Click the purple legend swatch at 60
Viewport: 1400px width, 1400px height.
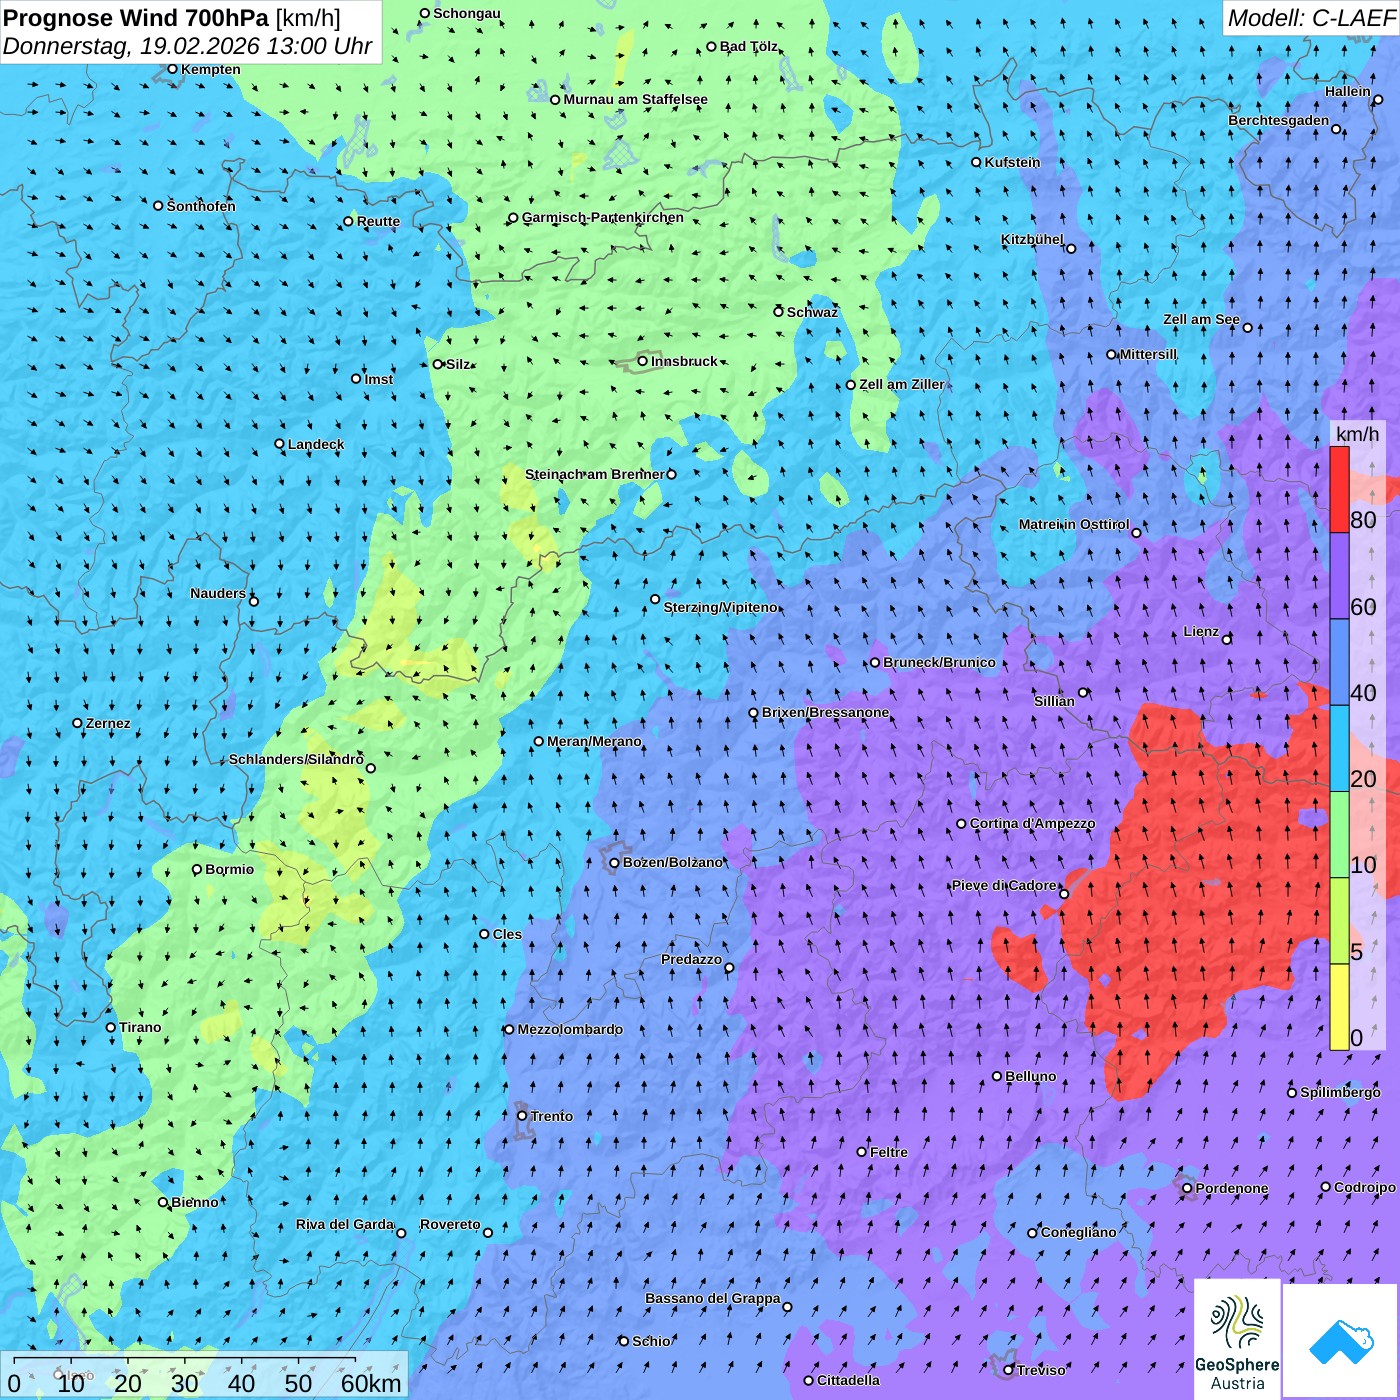pos(1339,576)
